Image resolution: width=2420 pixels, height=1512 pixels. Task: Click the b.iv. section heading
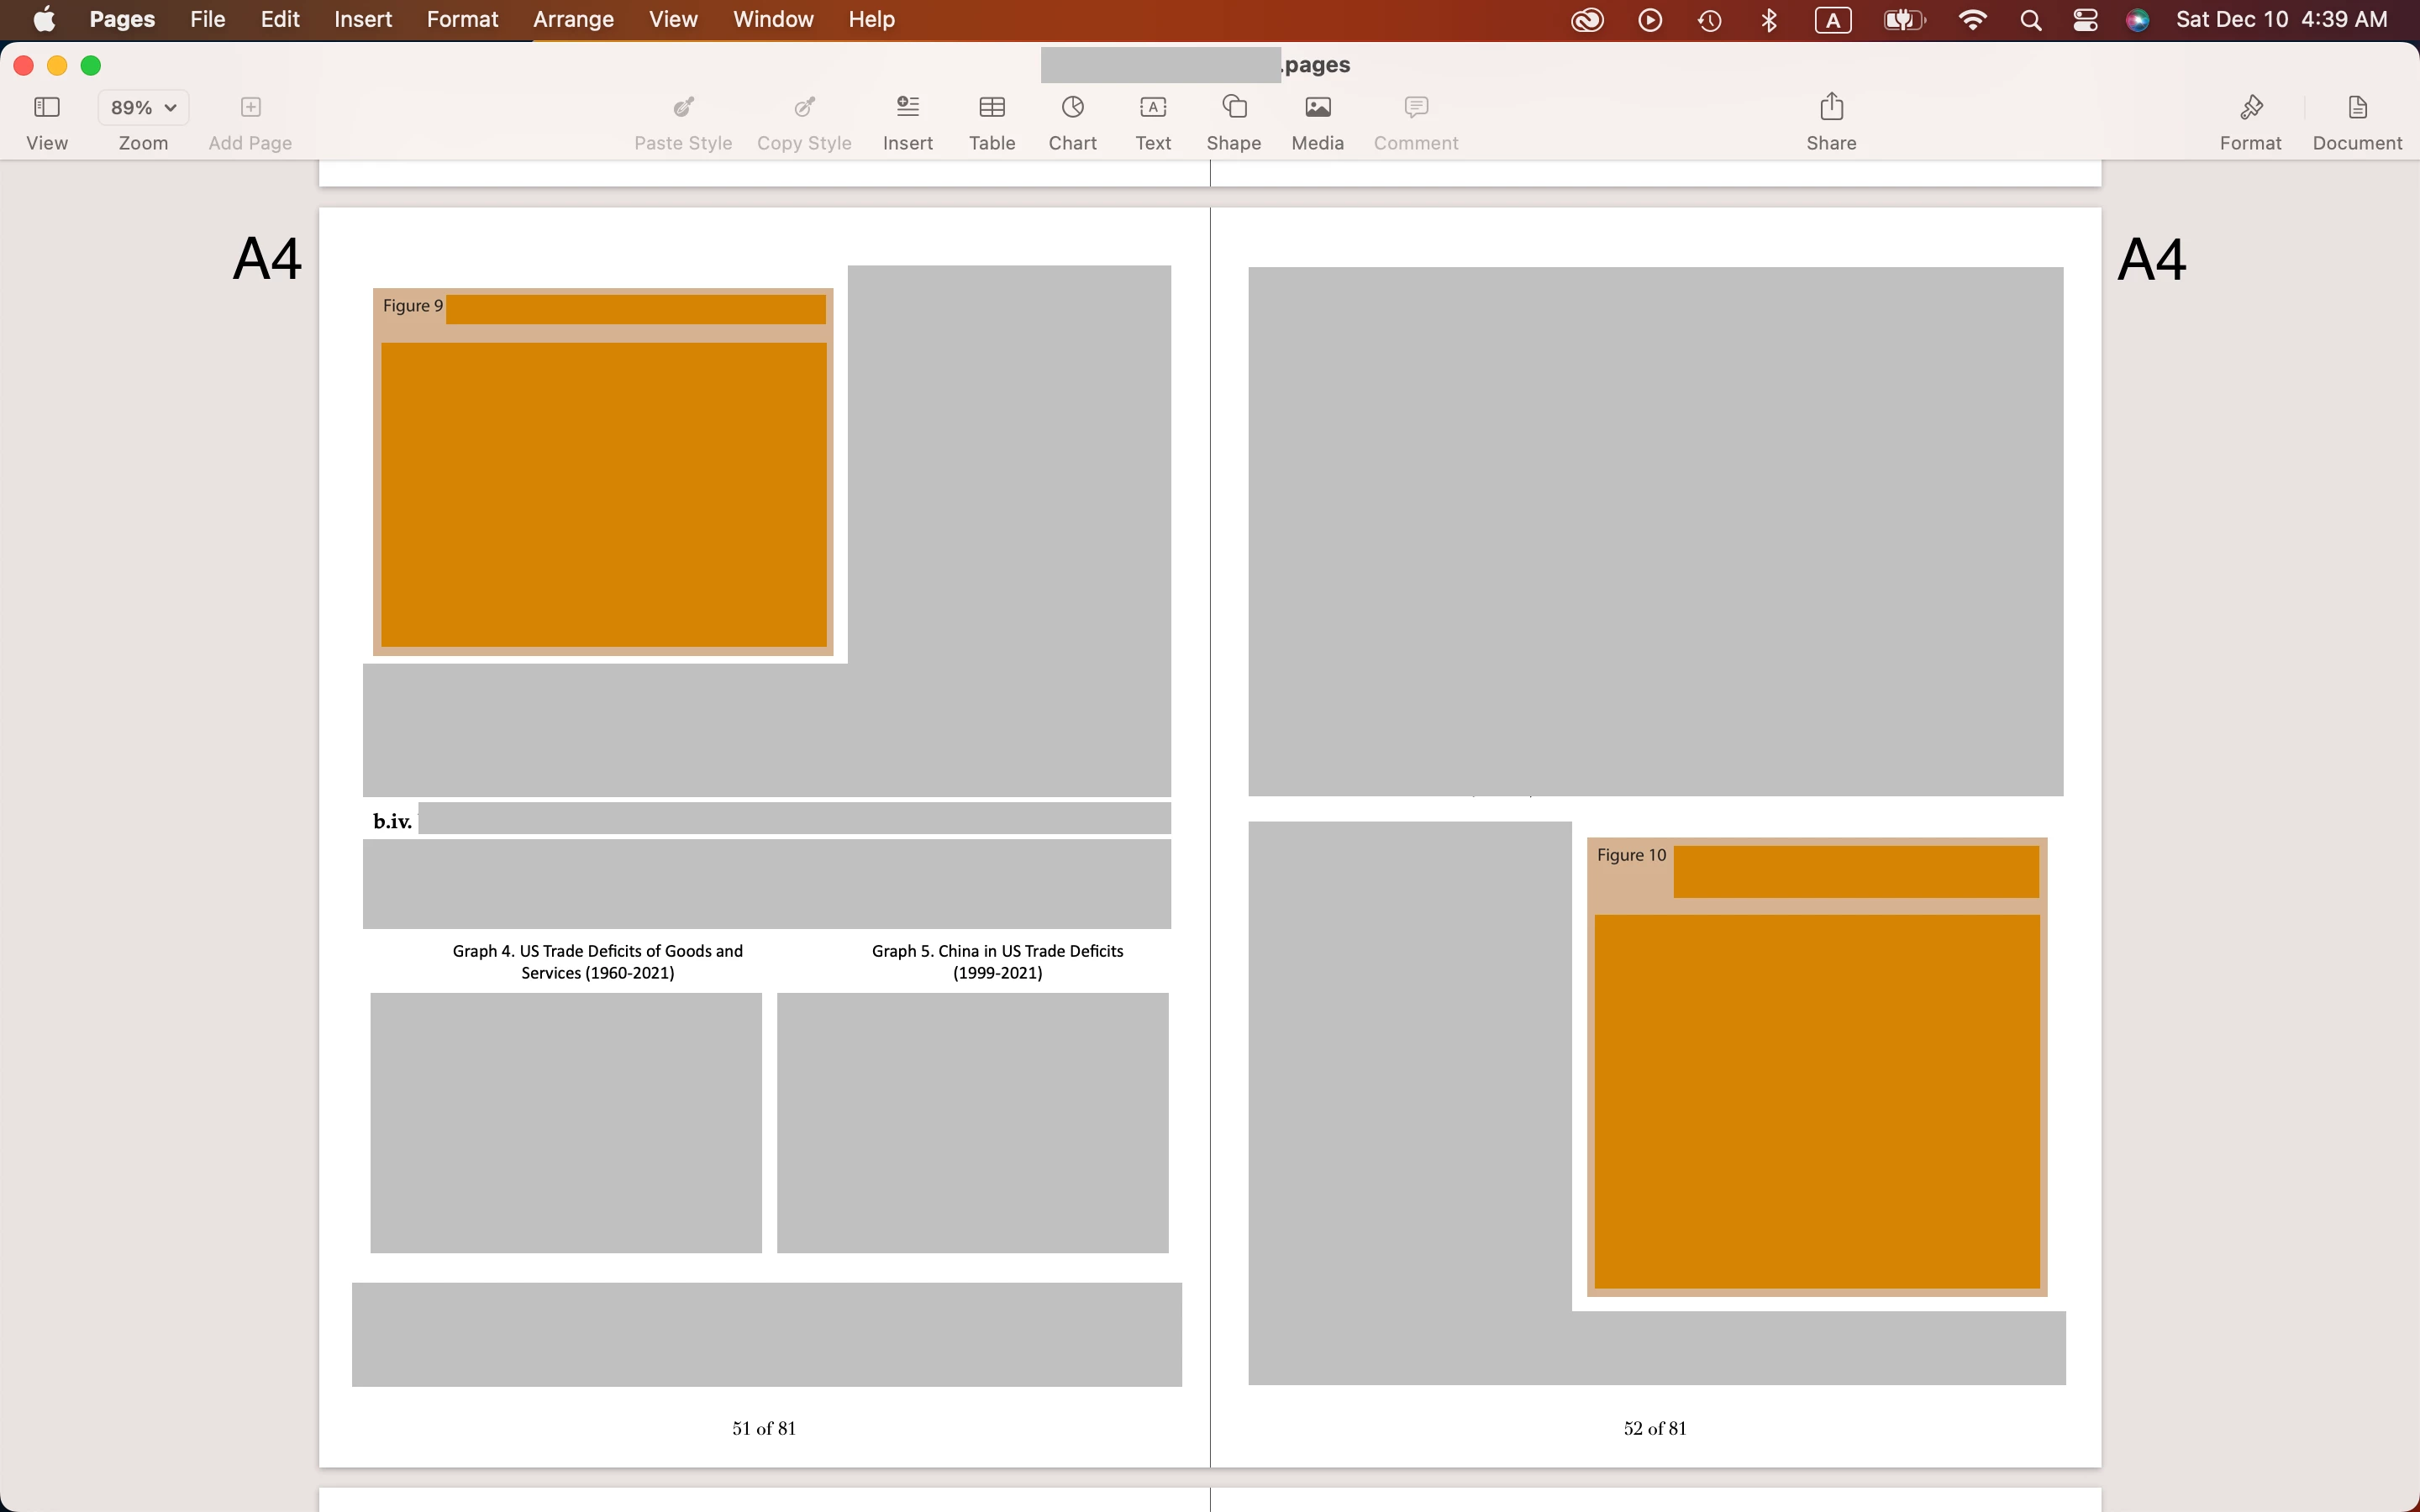tap(392, 821)
